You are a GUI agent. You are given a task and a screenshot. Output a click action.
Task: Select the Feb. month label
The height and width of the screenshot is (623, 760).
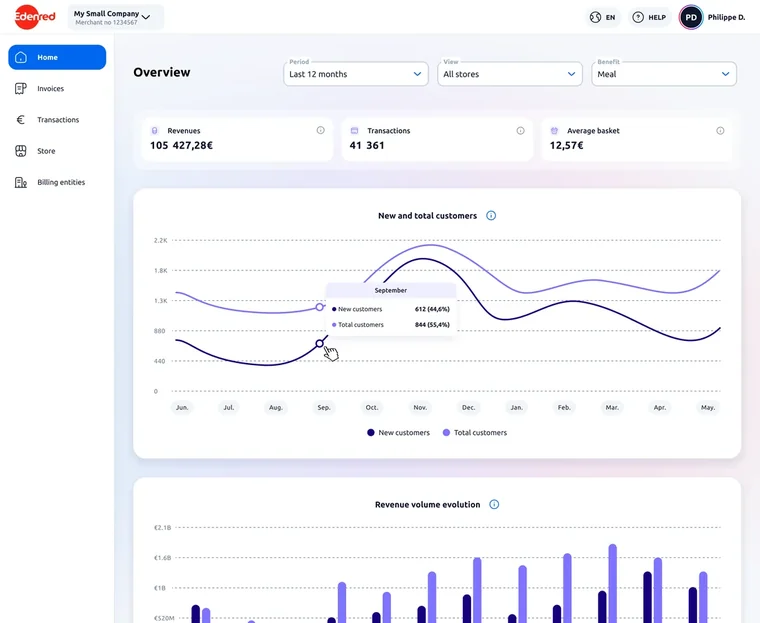pos(564,408)
